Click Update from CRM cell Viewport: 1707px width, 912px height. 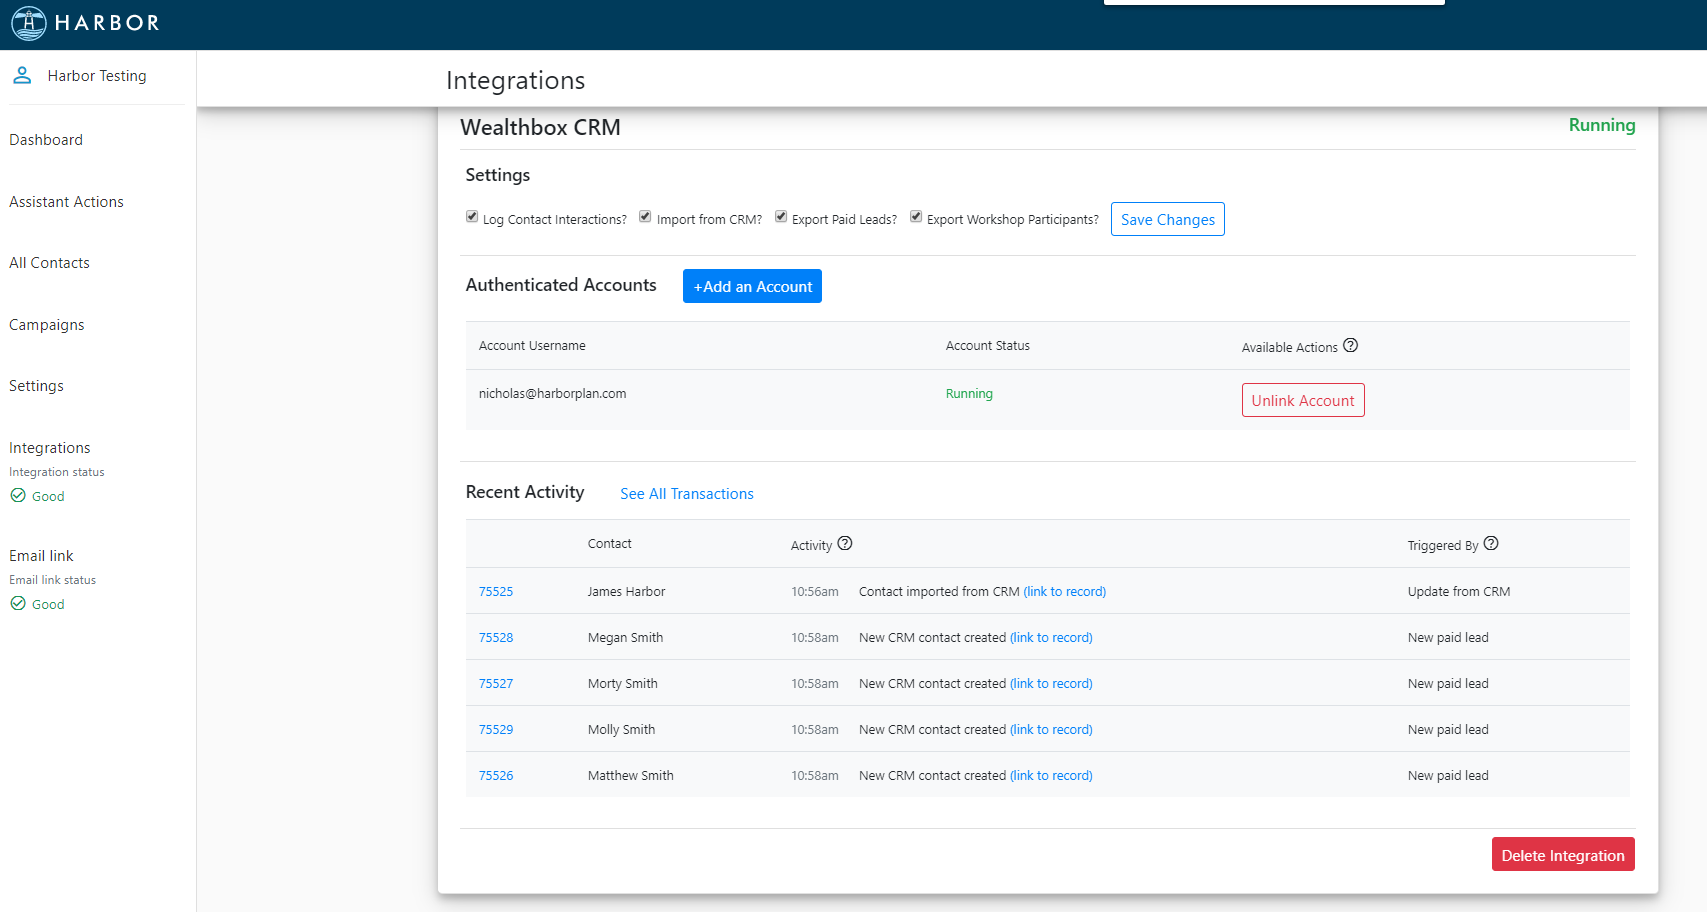[x=1459, y=592]
